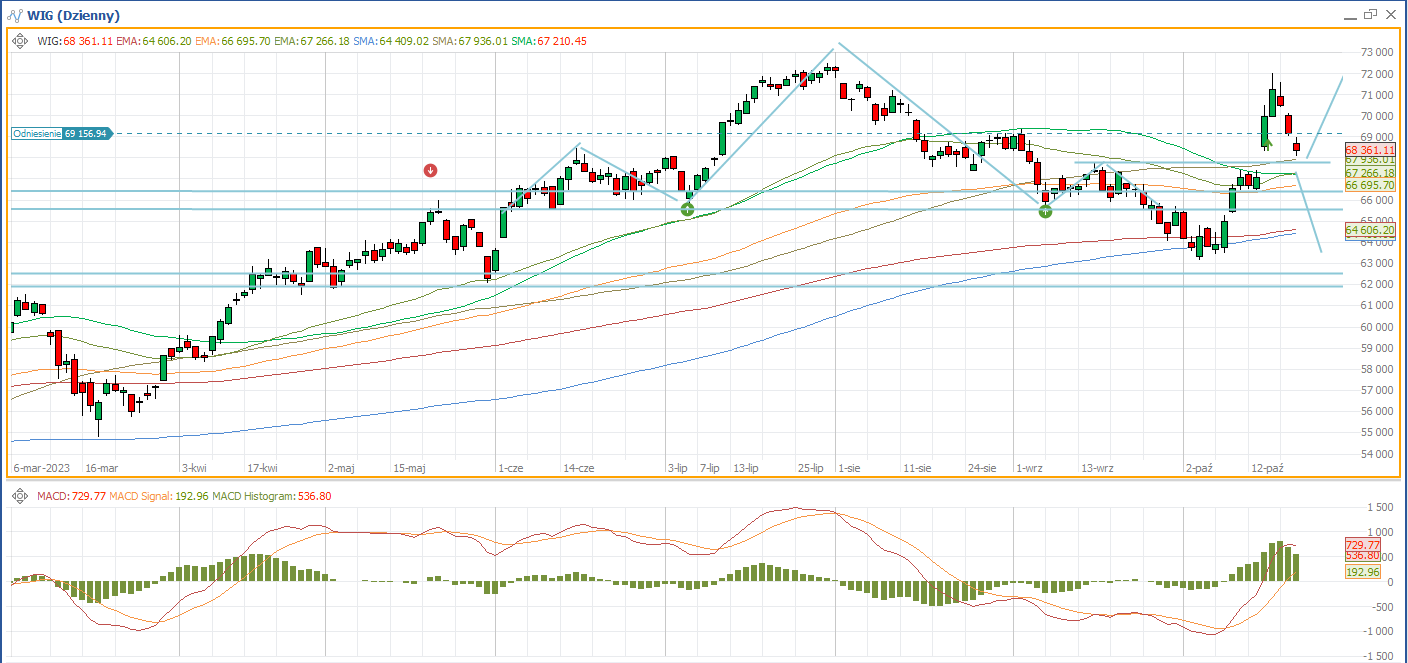Click the 12-paź date label on the time axis
The width and height of the screenshot is (1408, 663).
point(1266,468)
